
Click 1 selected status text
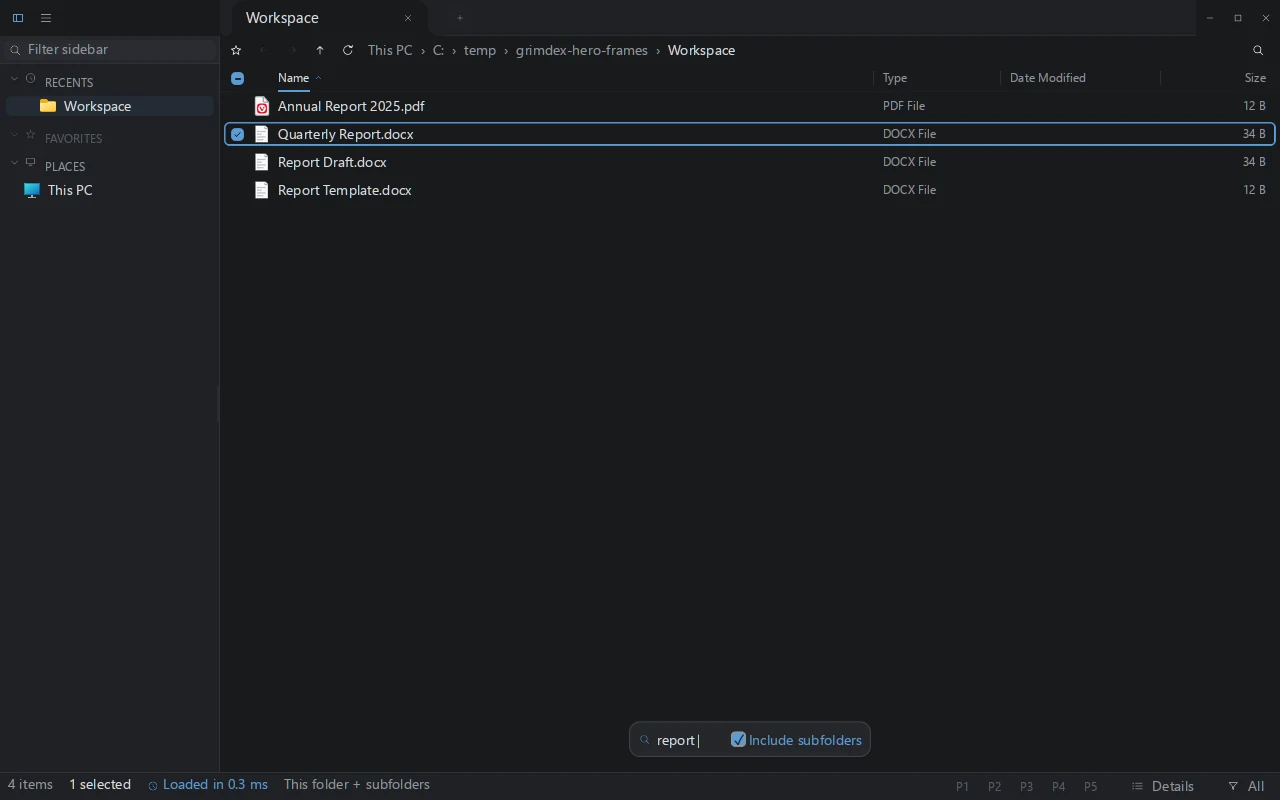pyautogui.click(x=100, y=785)
